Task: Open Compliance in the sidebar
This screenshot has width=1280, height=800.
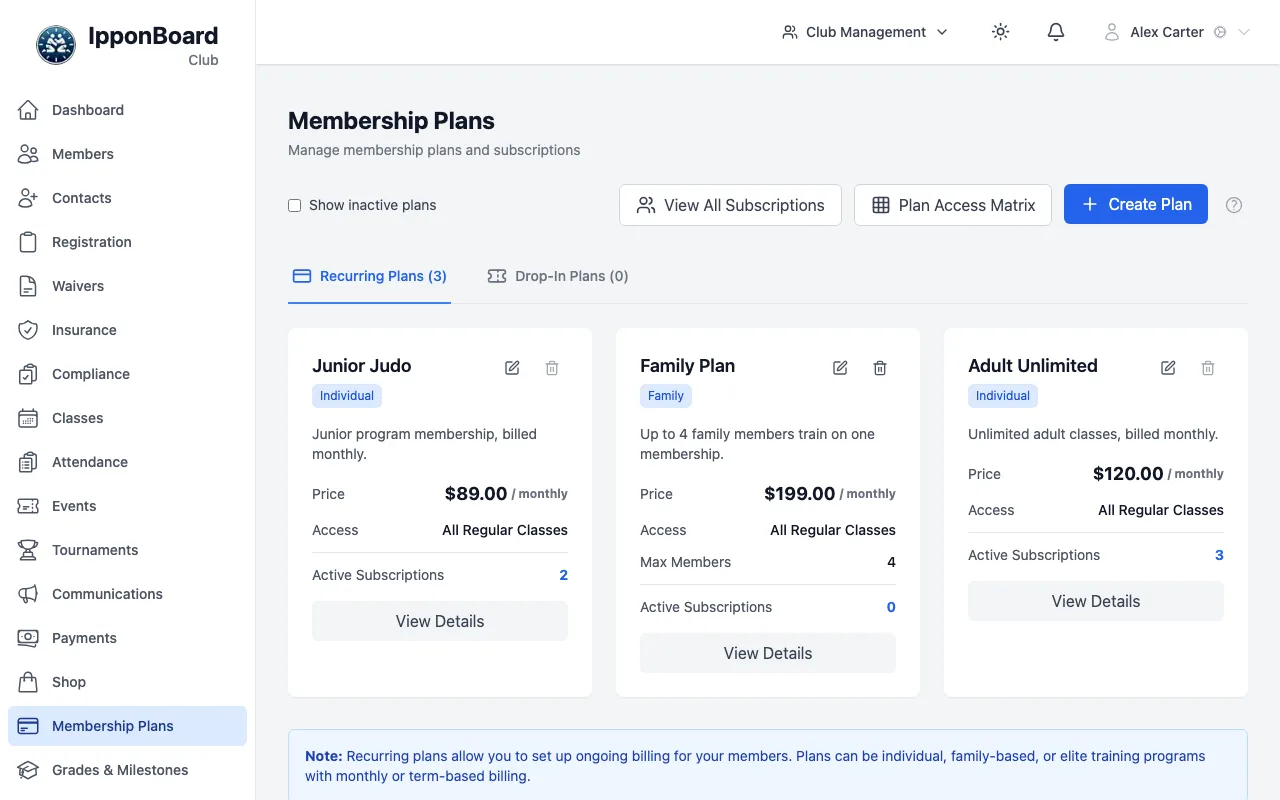Action: point(127,374)
